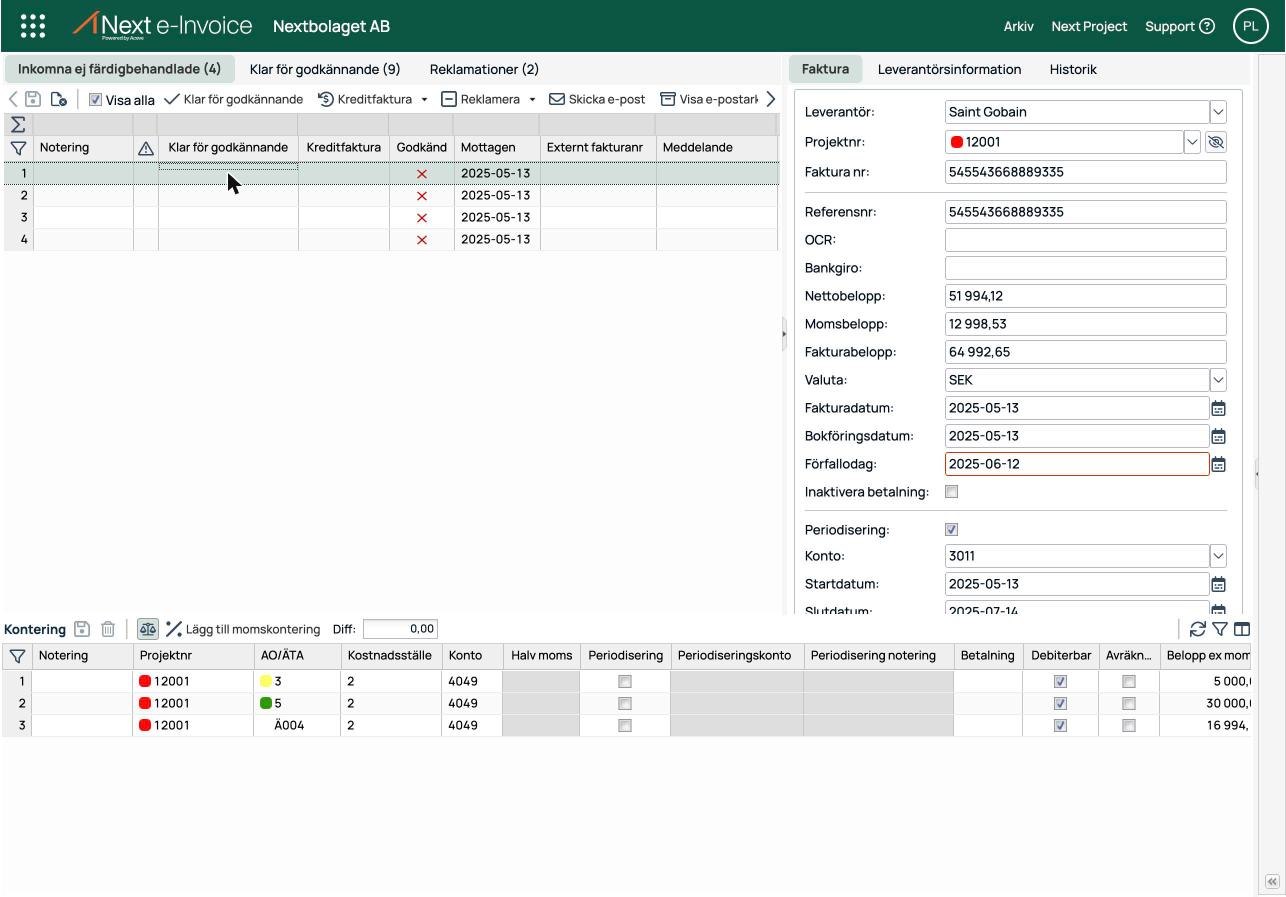Uncheck Debiterbar in Kontering row 1

1061,682
